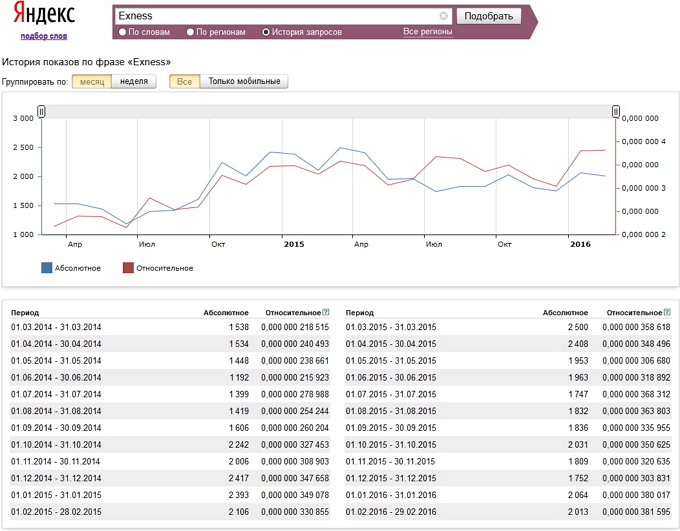Image resolution: width=680 pixels, height=531 pixels.
Task: Click absolute value 2 242 for October 2014
Action: tap(239, 445)
